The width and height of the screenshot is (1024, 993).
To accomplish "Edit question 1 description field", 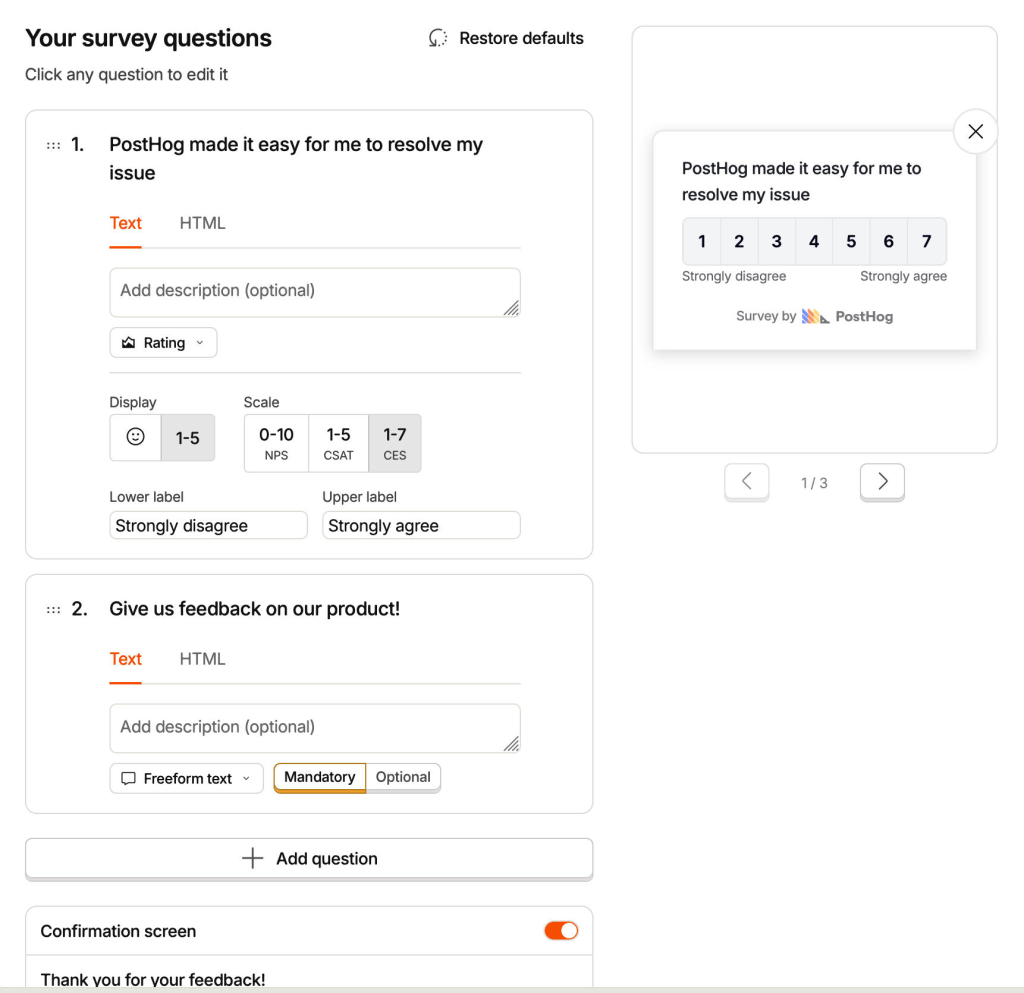I will (x=315, y=292).
